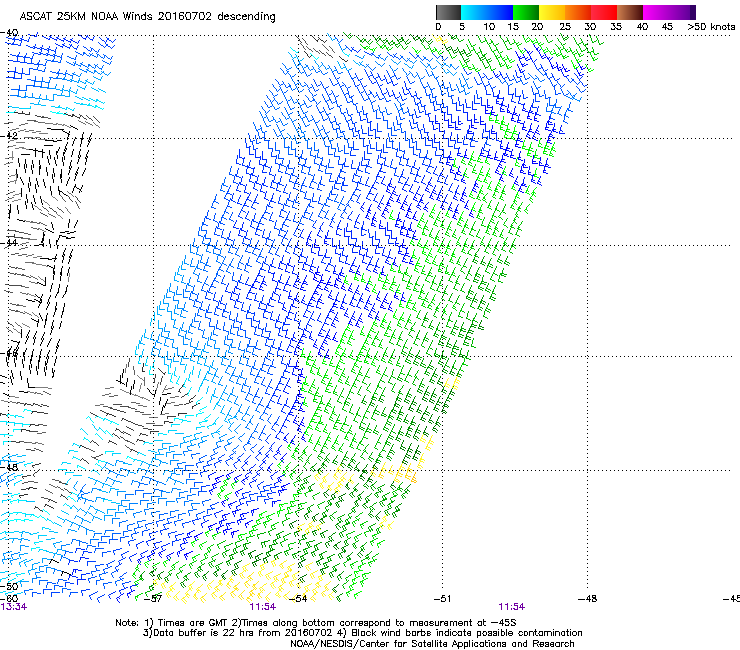Click the '11:54' timestamp beside the -51 label

[x=512, y=607]
